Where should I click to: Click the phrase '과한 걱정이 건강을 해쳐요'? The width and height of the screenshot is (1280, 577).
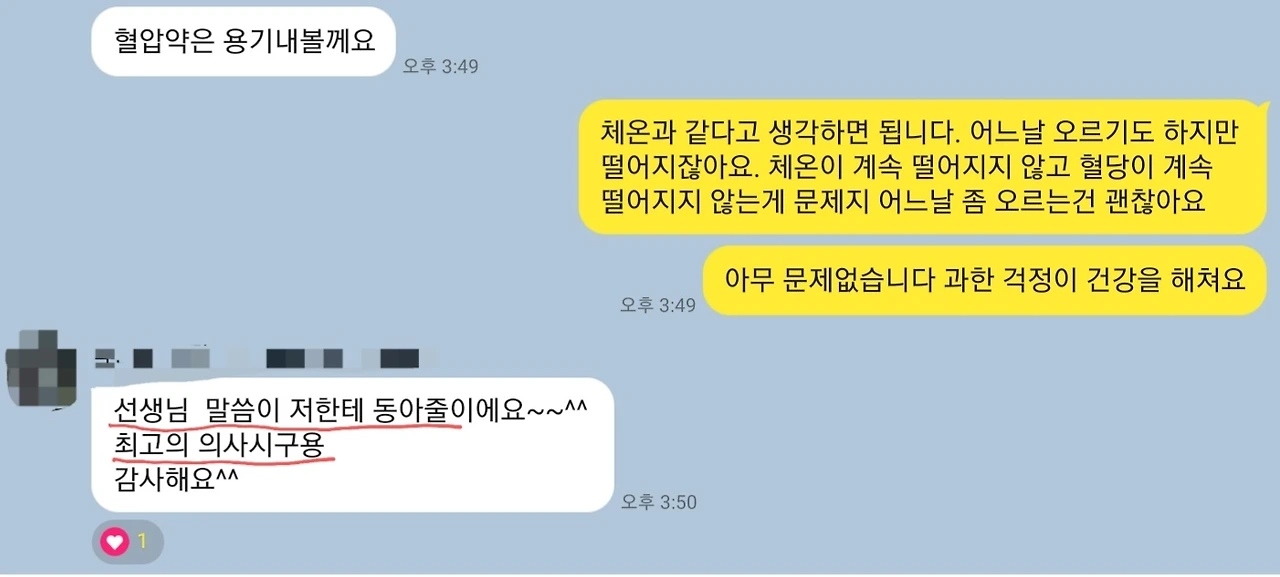(x=1093, y=280)
